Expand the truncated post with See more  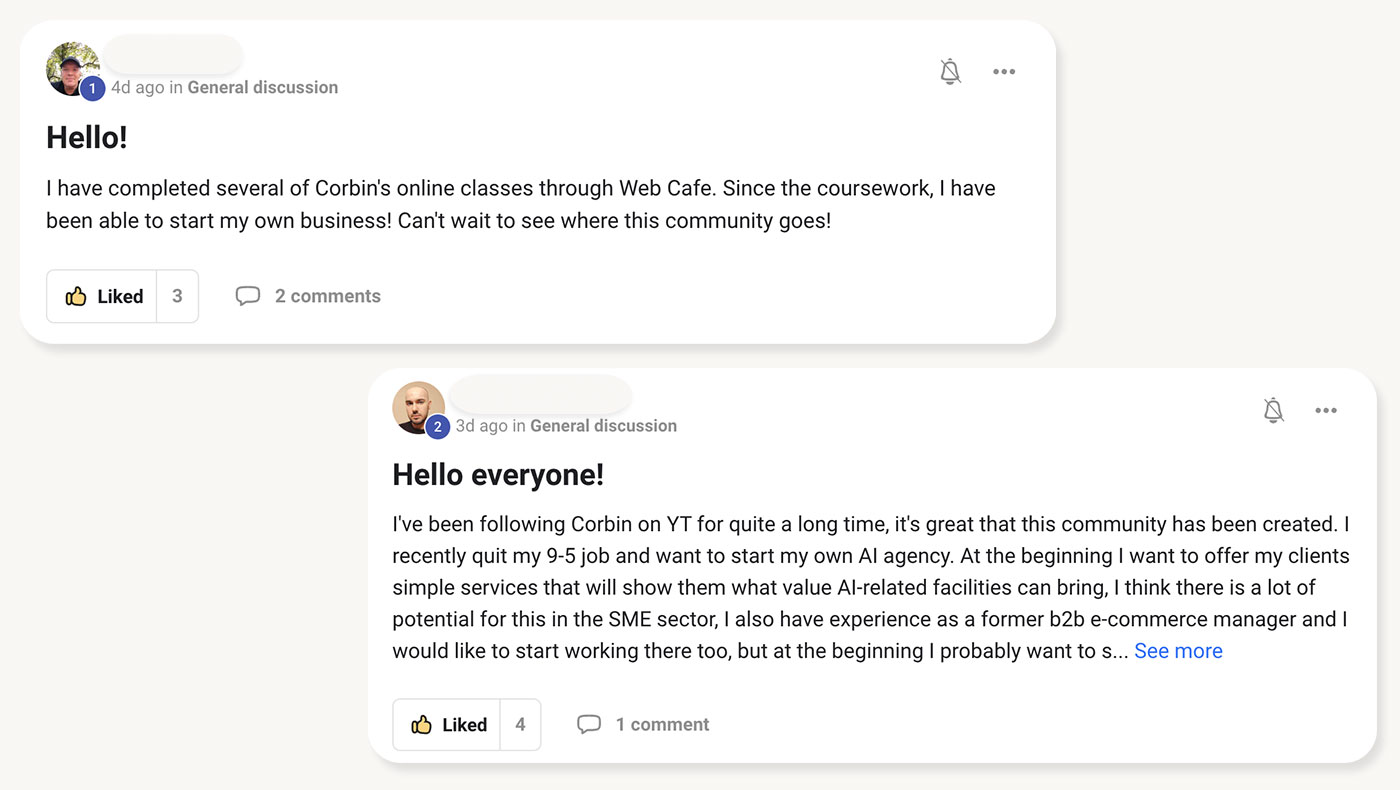coord(1178,650)
